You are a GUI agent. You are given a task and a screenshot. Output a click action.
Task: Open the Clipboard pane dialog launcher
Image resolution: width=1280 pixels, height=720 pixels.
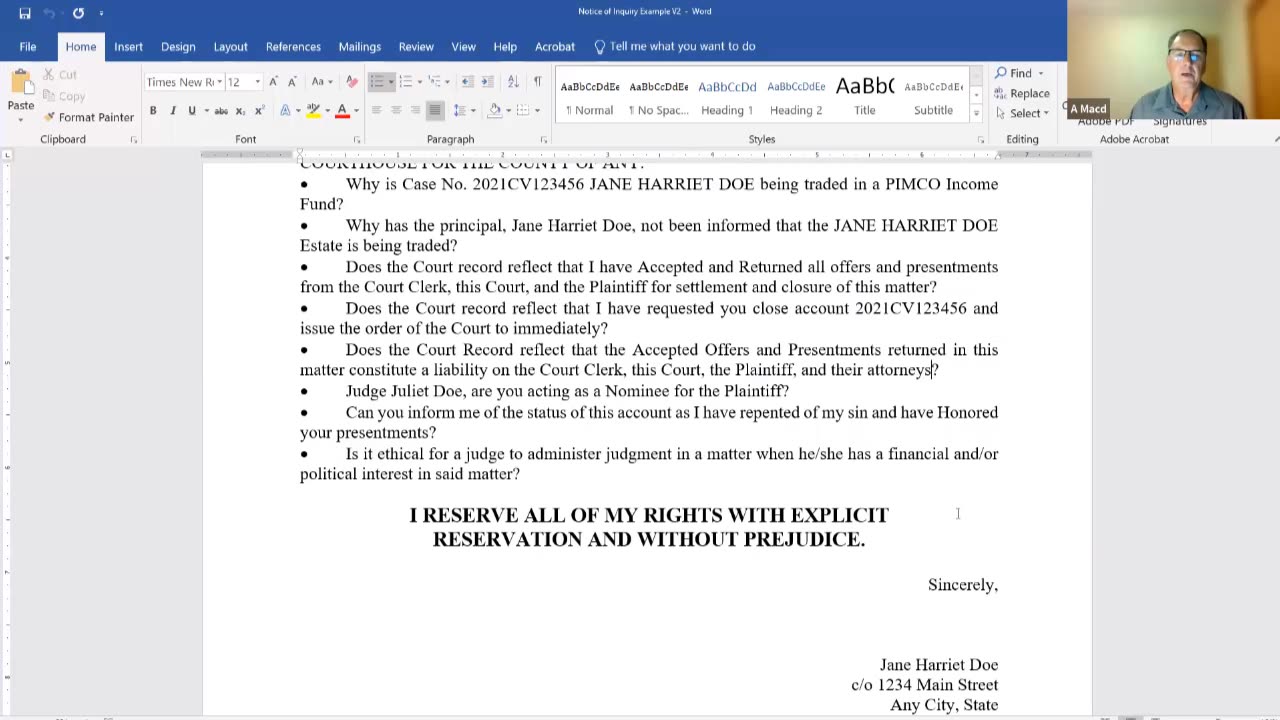pos(134,140)
